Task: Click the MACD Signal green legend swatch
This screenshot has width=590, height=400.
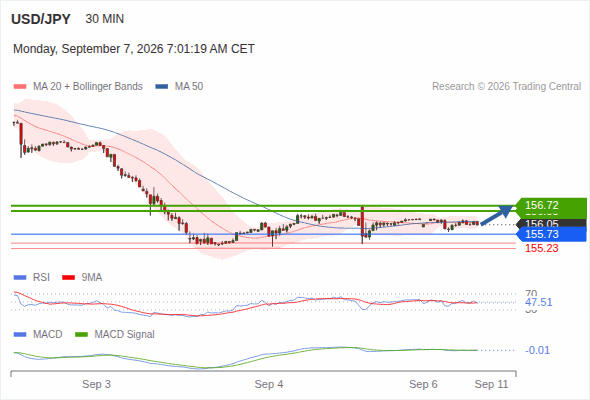Action: click(81, 334)
